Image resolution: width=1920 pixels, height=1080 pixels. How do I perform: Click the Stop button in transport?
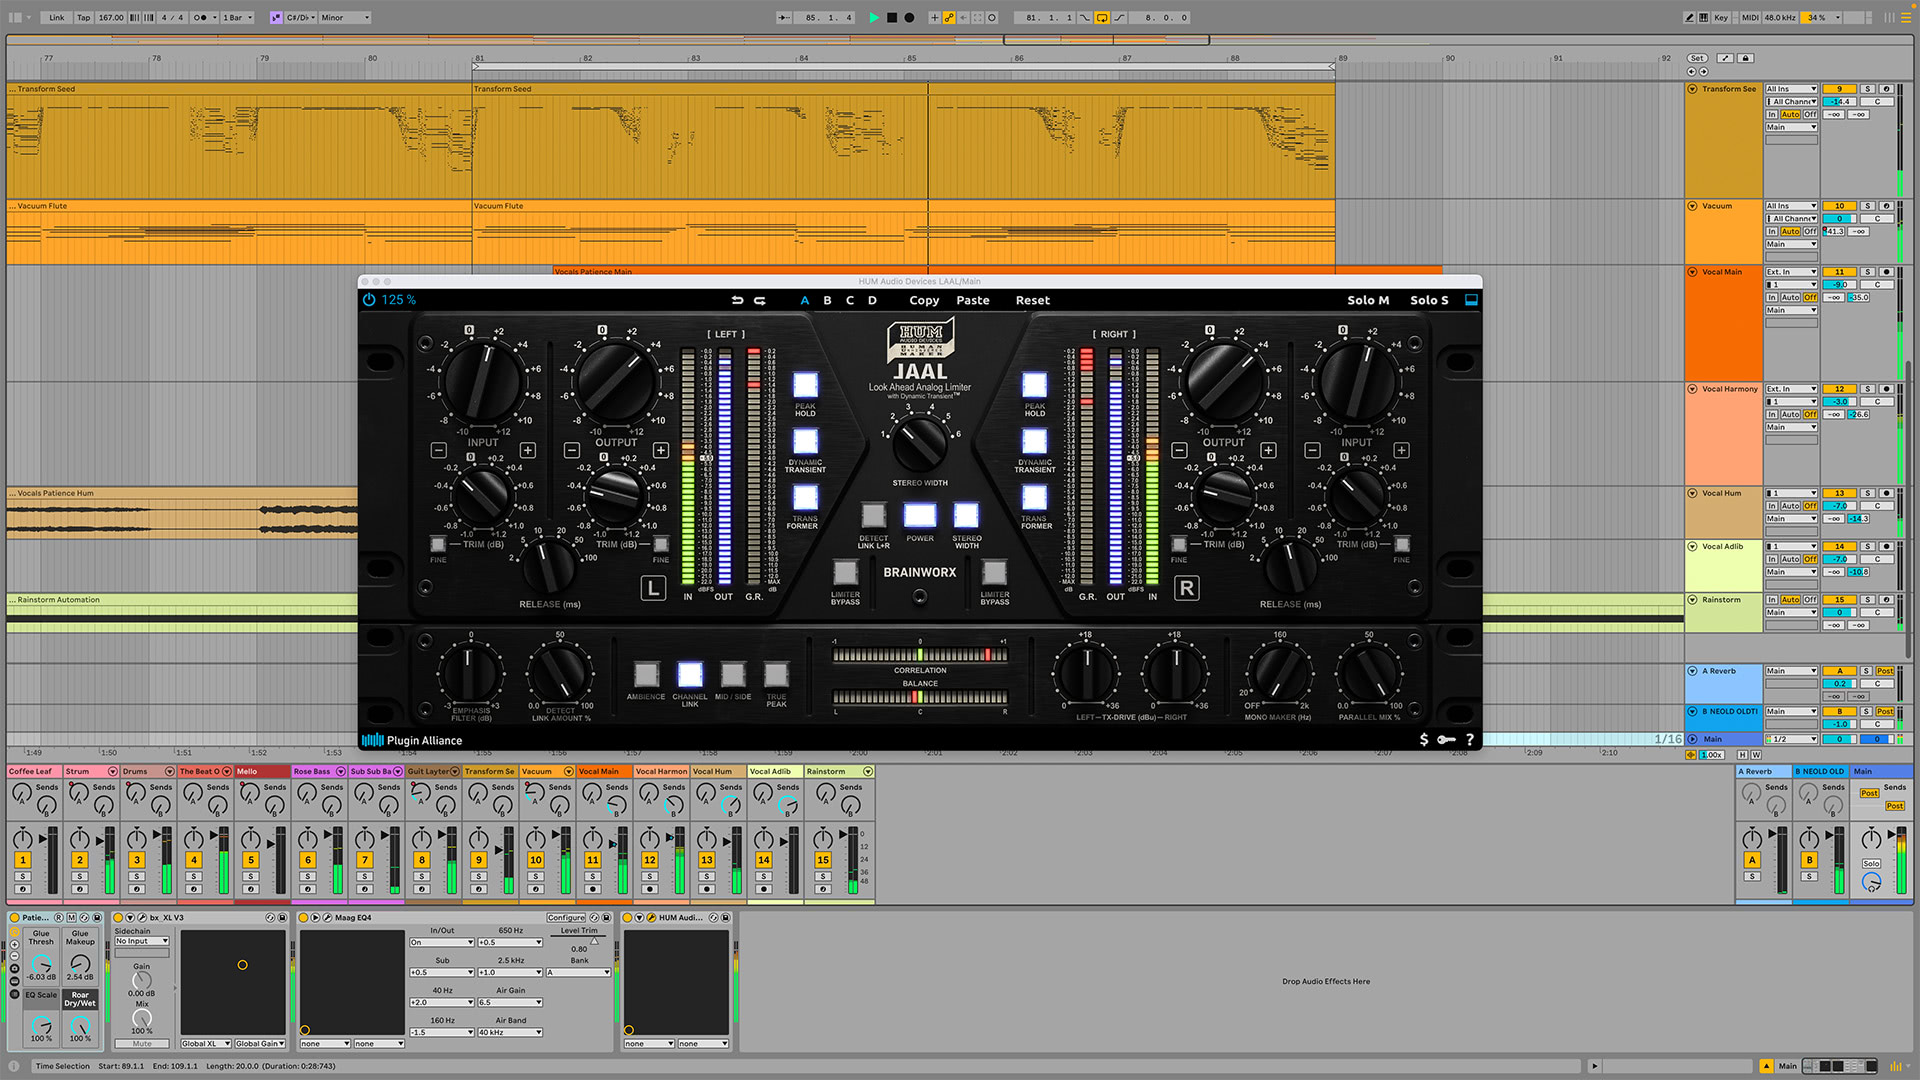(x=892, y=17)
